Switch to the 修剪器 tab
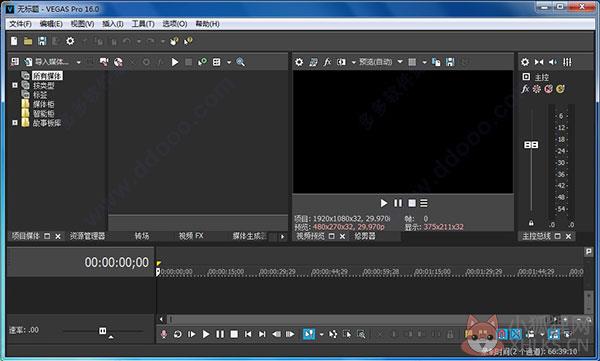Viewport: 600px width, 361px height. pos(365,236)
